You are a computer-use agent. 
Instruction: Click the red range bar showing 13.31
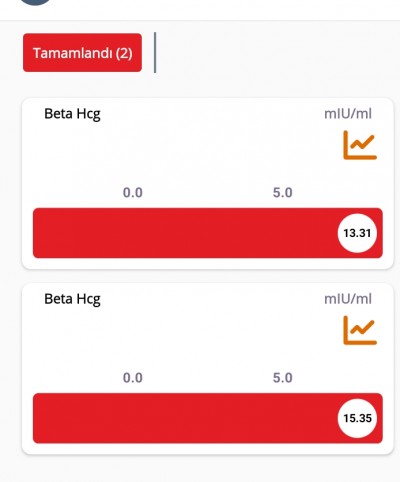click(x=208, y=233)
